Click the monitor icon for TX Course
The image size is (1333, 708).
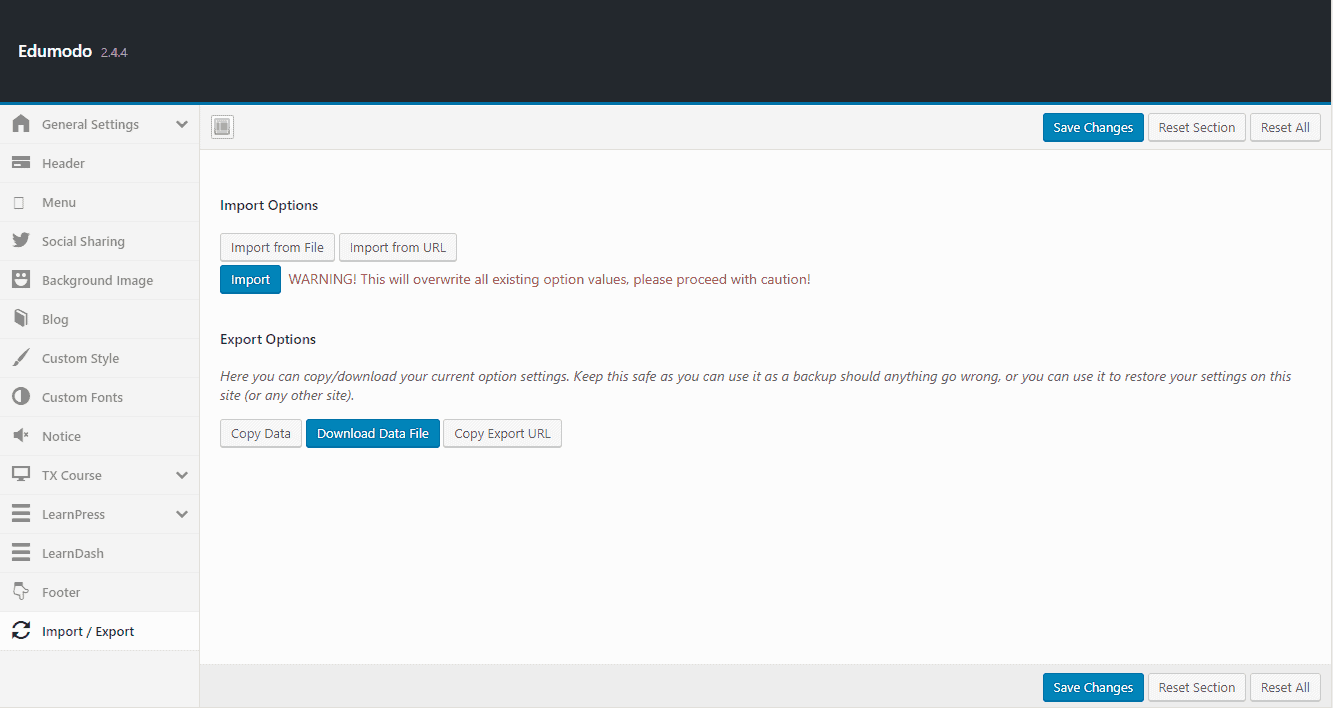coord(21,475)
